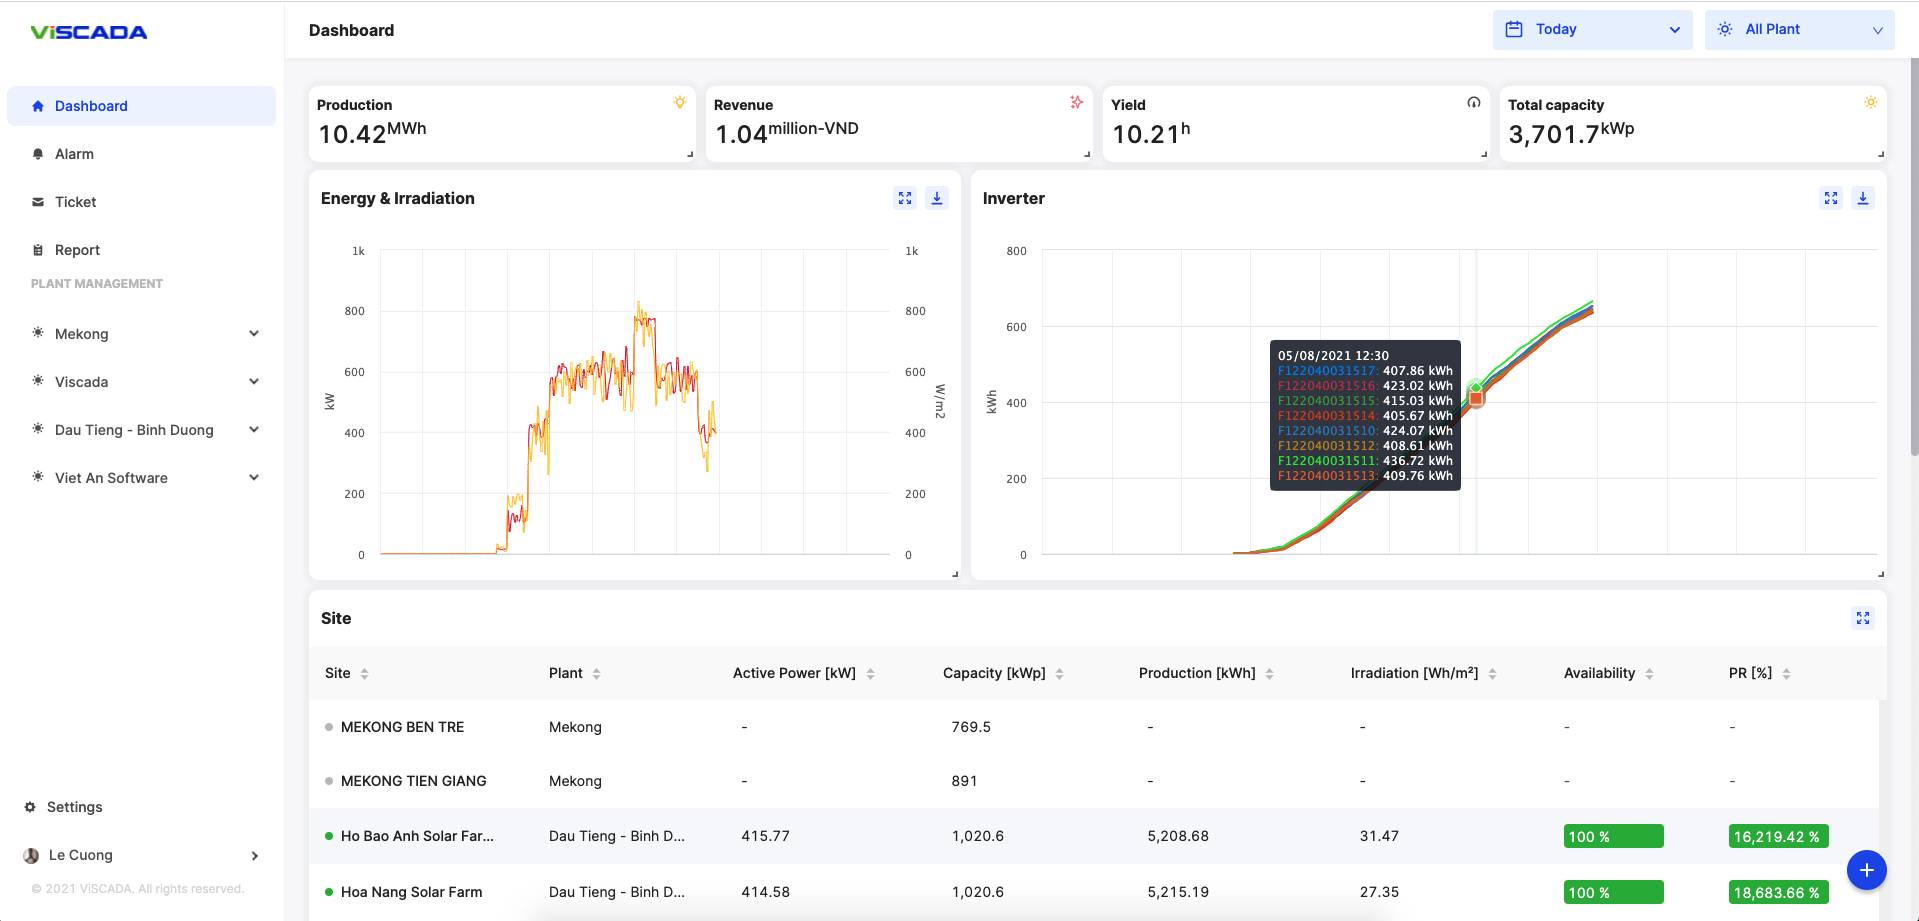Viewport: 1919px width, 921px height.
Task: Click the VISCADA logo
Action: tap(89, 32)
